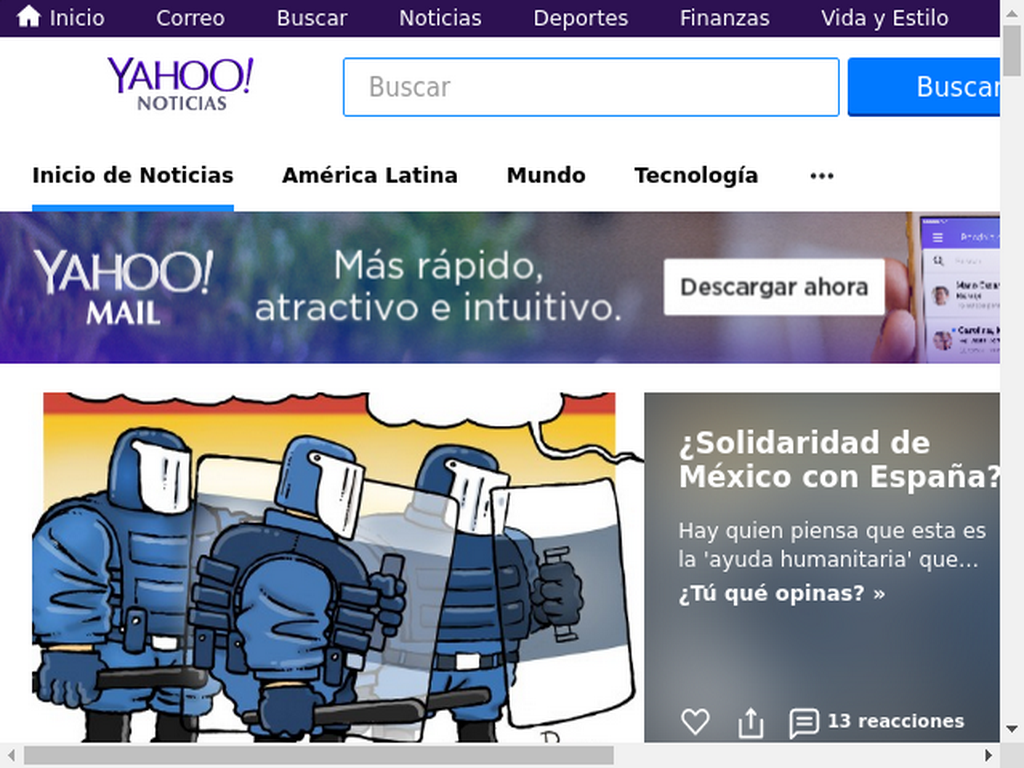Click the Yahoo Mail logo in the banner
This screenshot has height=768, width=1024.
pos(123,287)
